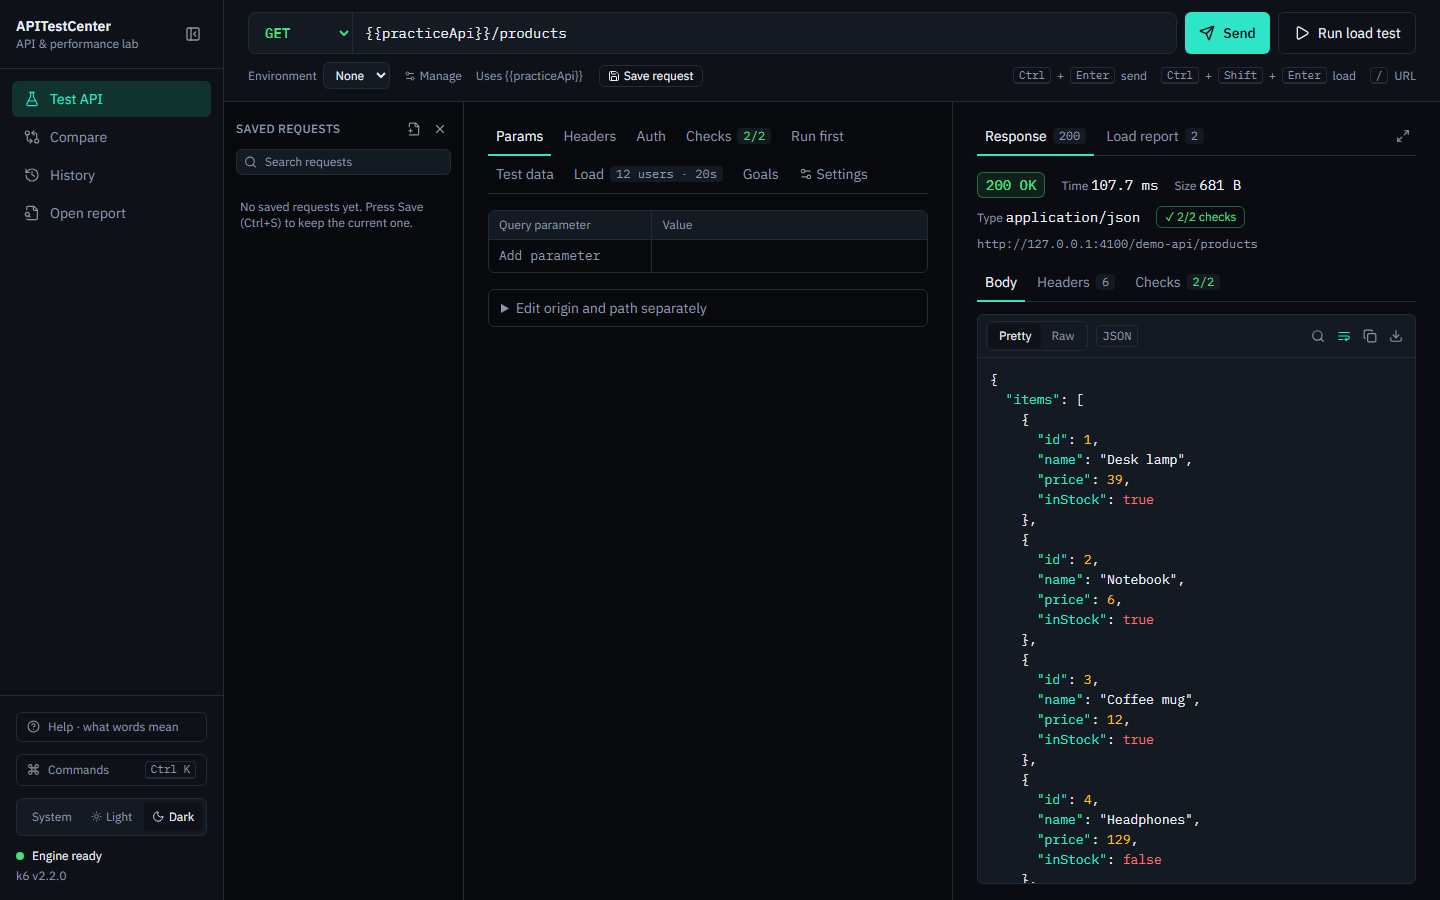Viewport: 1440px width, 900px height.
Task: Collapse the sidebar with the panel icon
Action: [x=193, y=34]
